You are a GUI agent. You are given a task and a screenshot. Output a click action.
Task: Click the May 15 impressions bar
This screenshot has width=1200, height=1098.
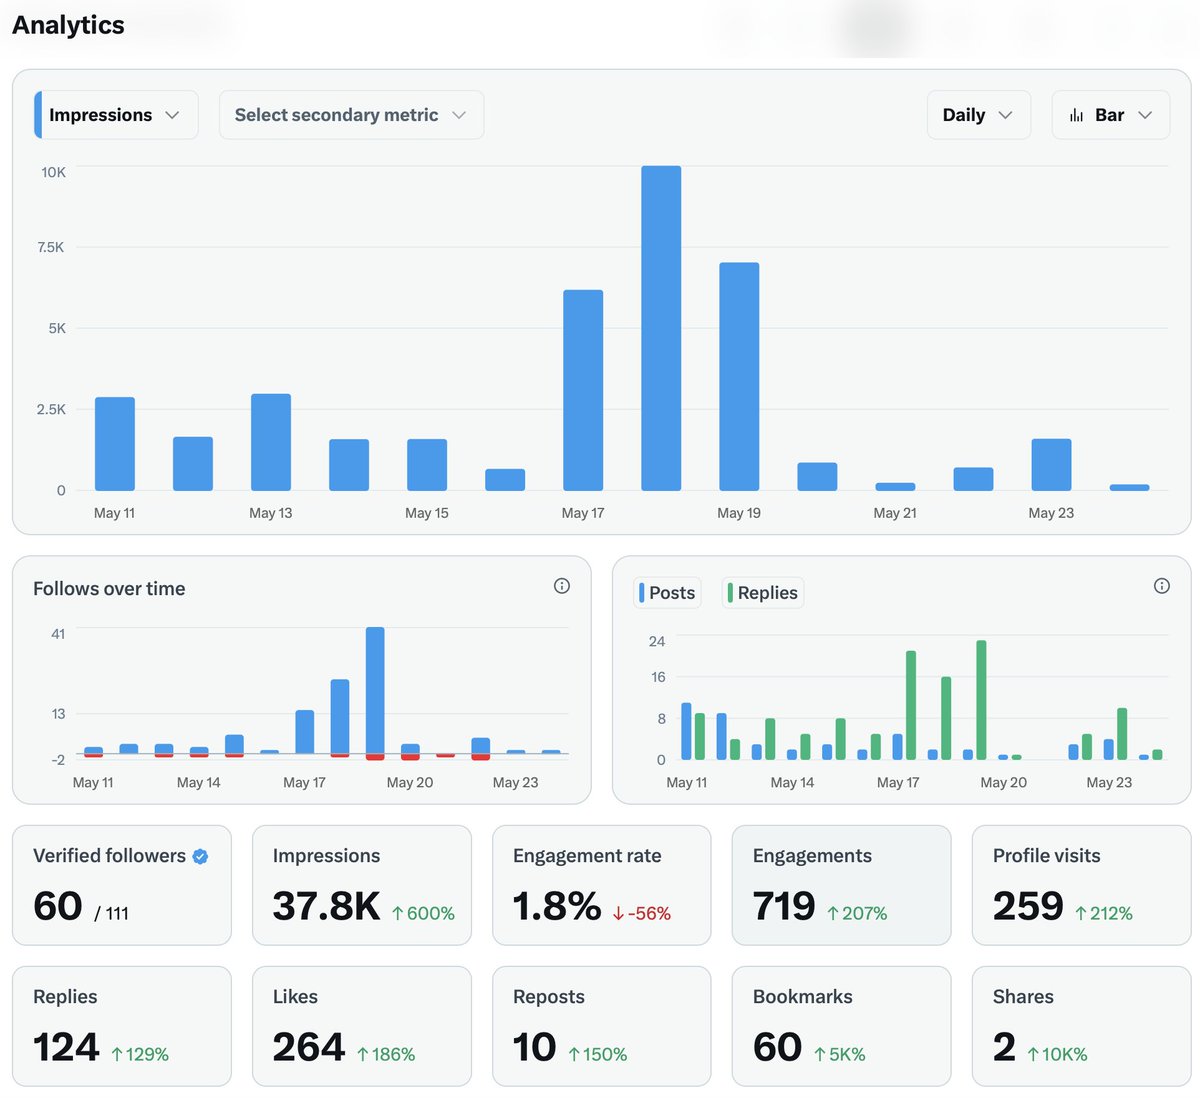(427, 465)
